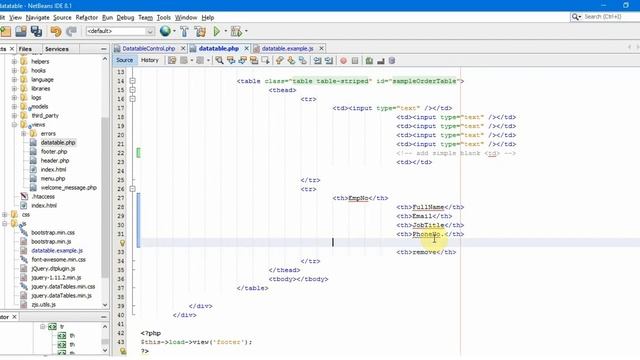
Task: Click Find Next Occurrence icon
Action: click(242, 60)
